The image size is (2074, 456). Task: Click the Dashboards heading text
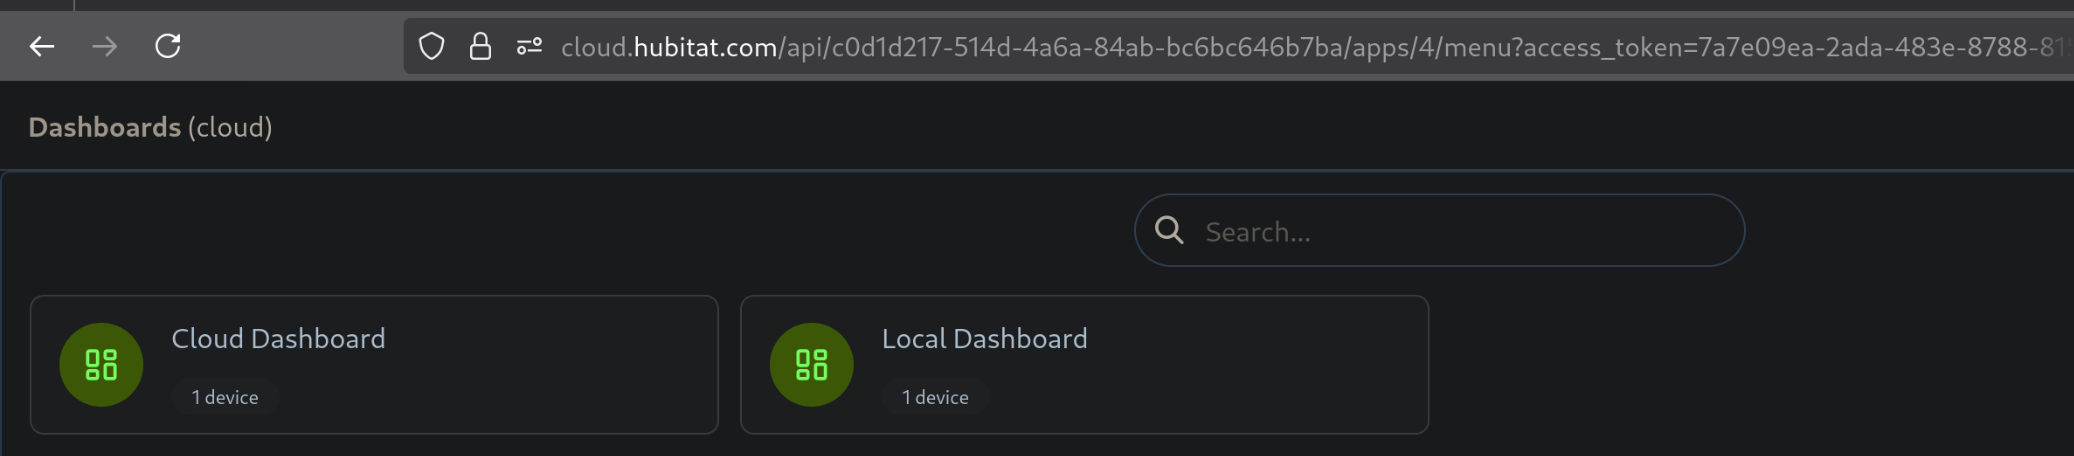104,127
